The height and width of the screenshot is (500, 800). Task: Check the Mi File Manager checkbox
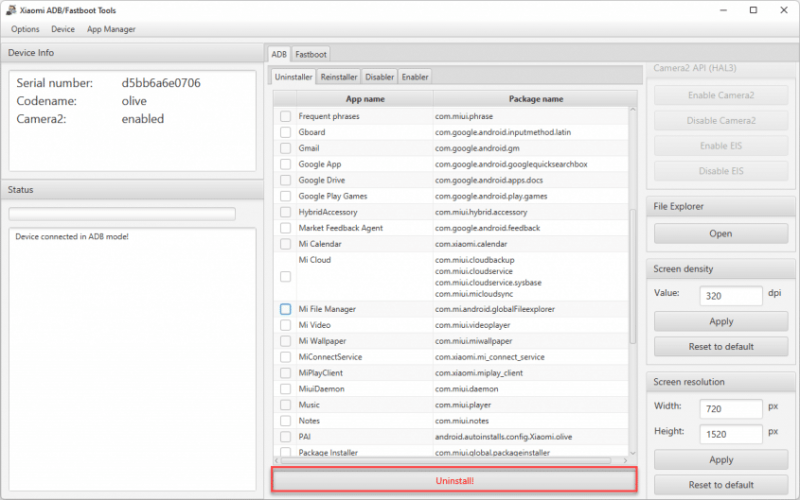coord(285,309)
